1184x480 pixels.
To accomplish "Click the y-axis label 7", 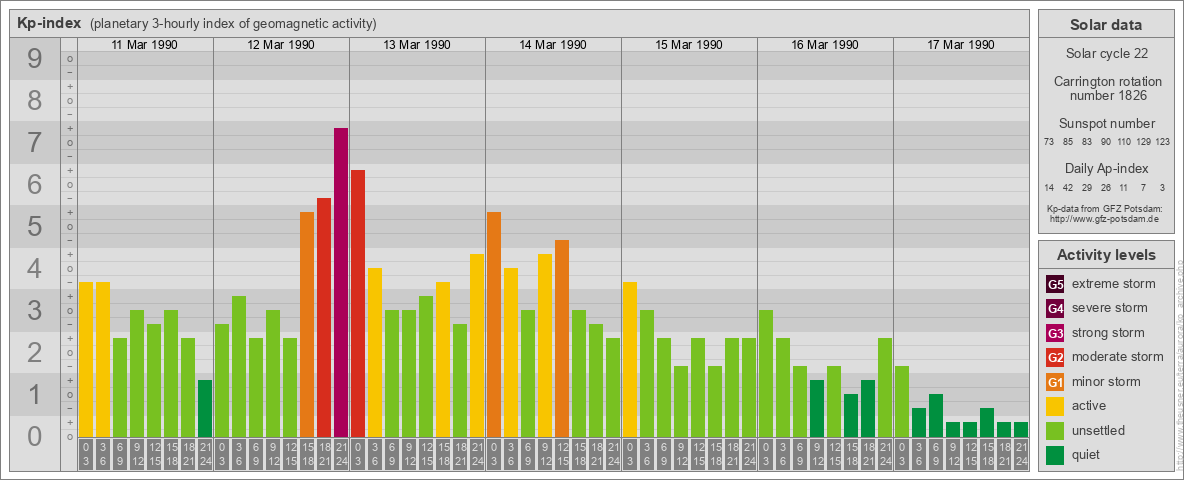I will [35, 143].
